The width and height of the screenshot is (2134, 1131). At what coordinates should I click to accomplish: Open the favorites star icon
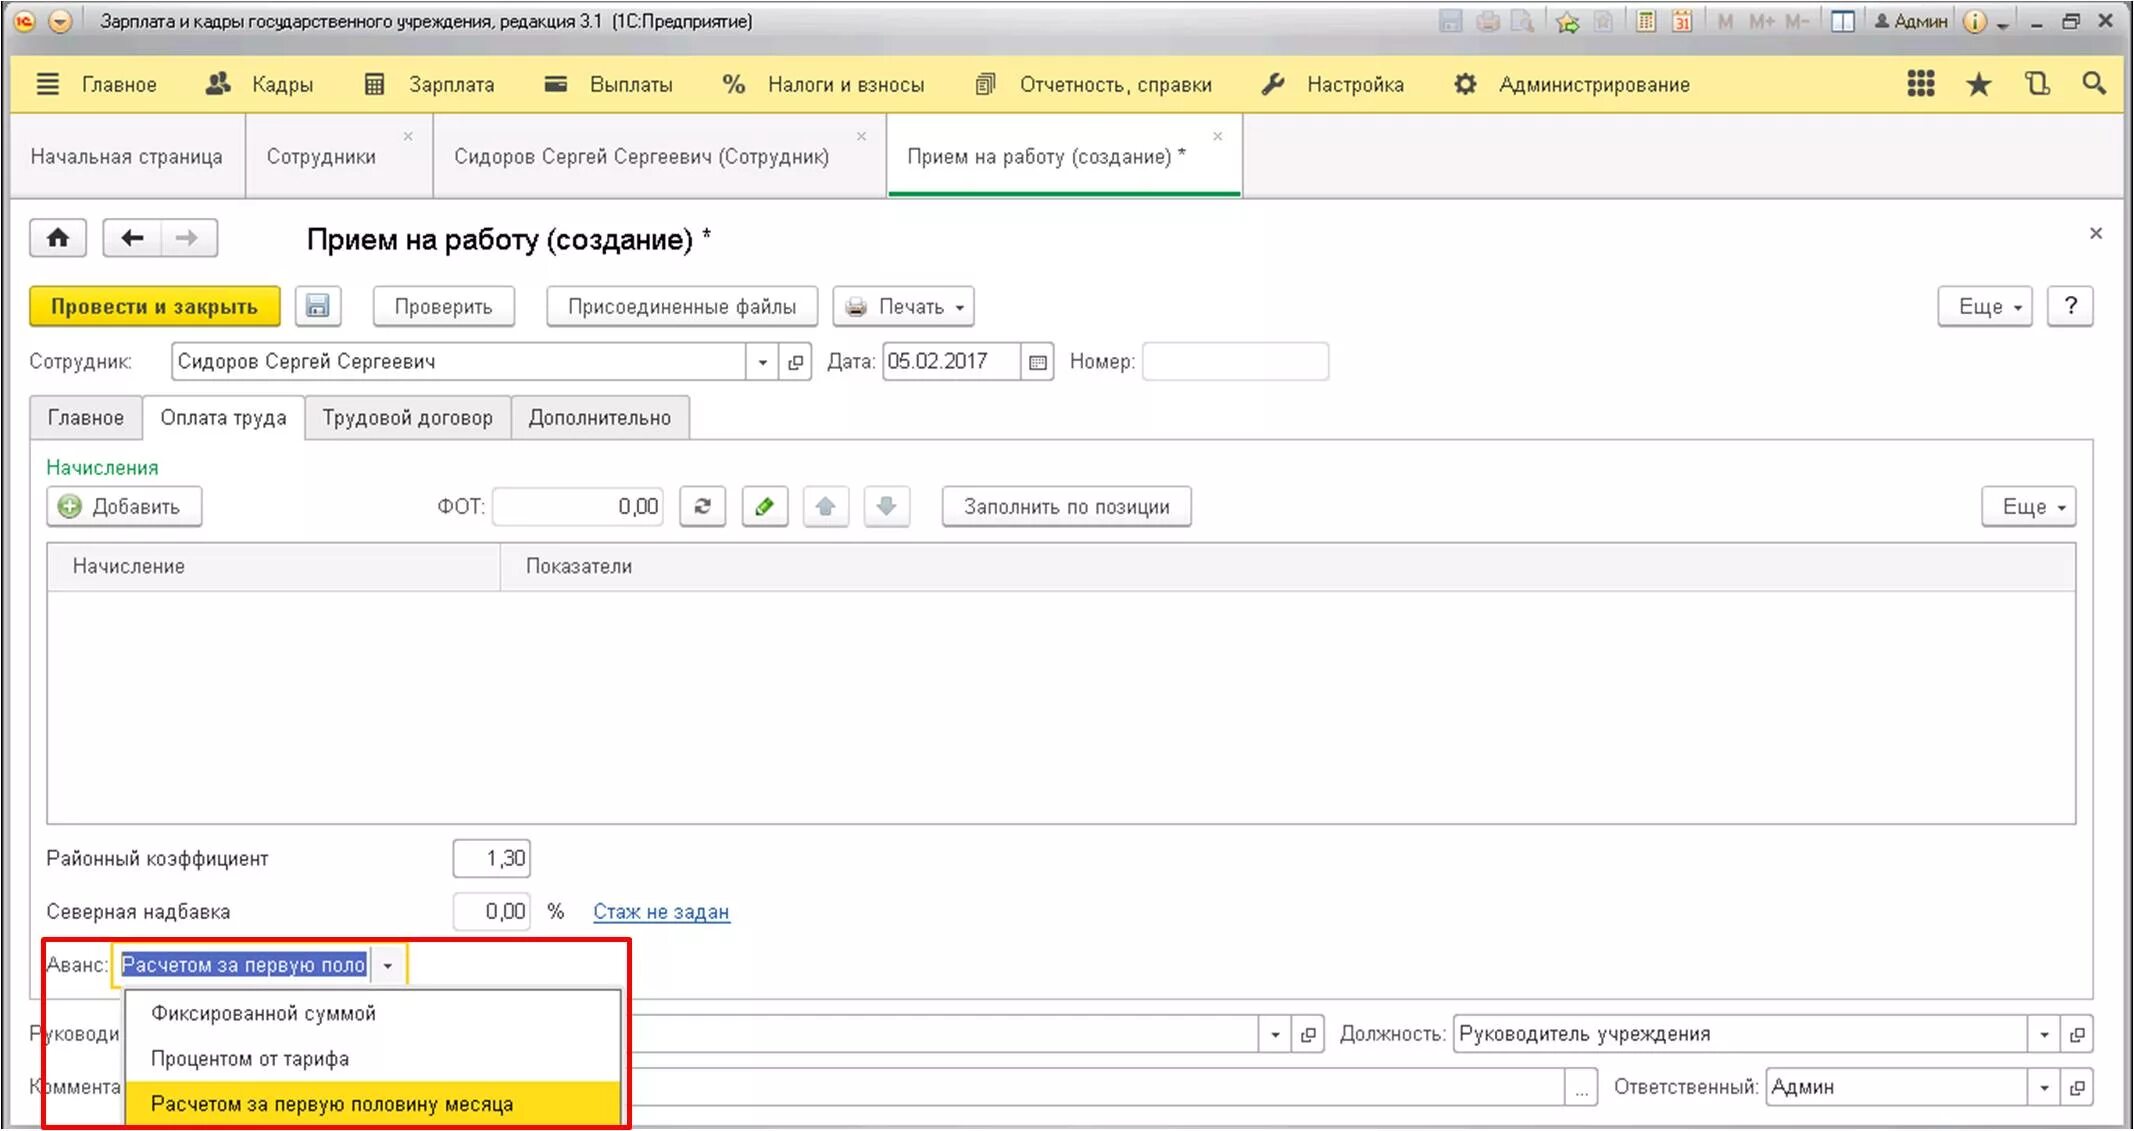[x=1978, y=85]
